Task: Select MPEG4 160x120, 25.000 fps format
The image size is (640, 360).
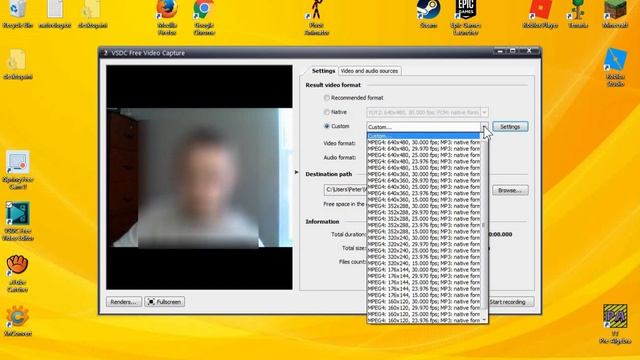Action: (423, 314)
